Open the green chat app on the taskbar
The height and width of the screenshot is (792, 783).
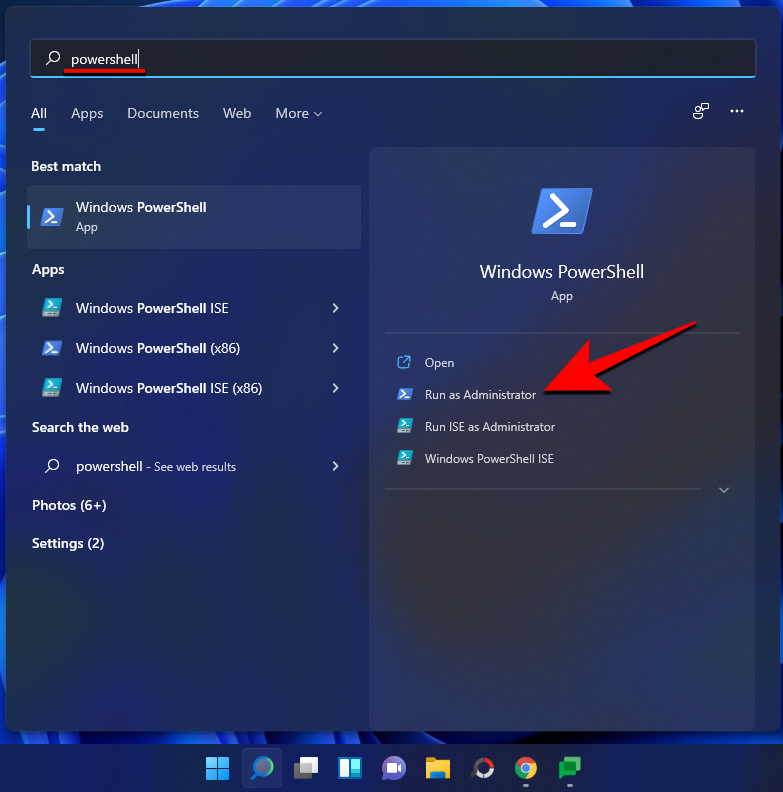click(569, 768)
